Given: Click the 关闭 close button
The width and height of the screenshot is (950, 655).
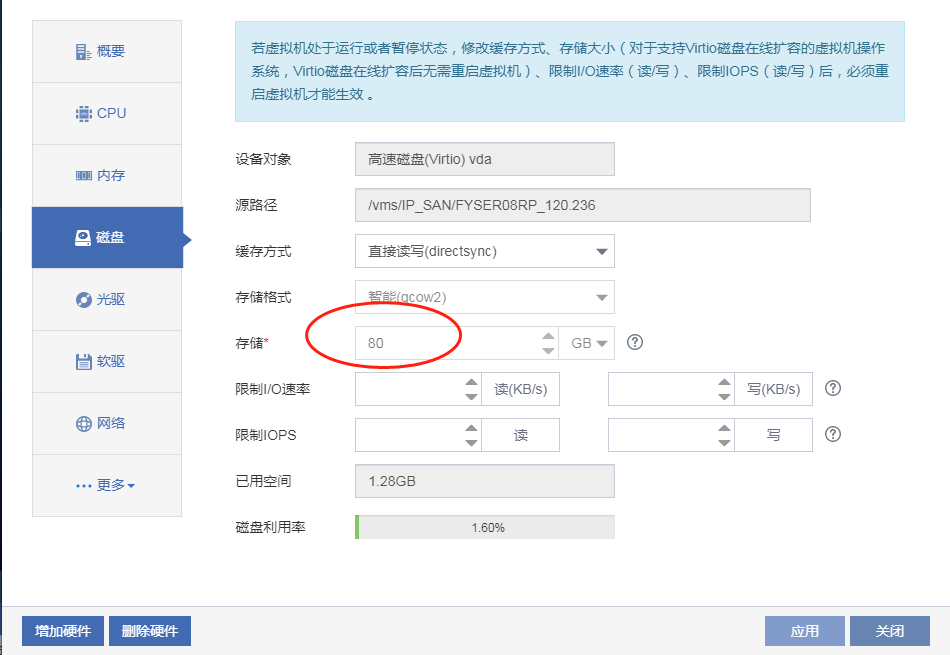Looking at the screenshot, I should click(889, 631).
